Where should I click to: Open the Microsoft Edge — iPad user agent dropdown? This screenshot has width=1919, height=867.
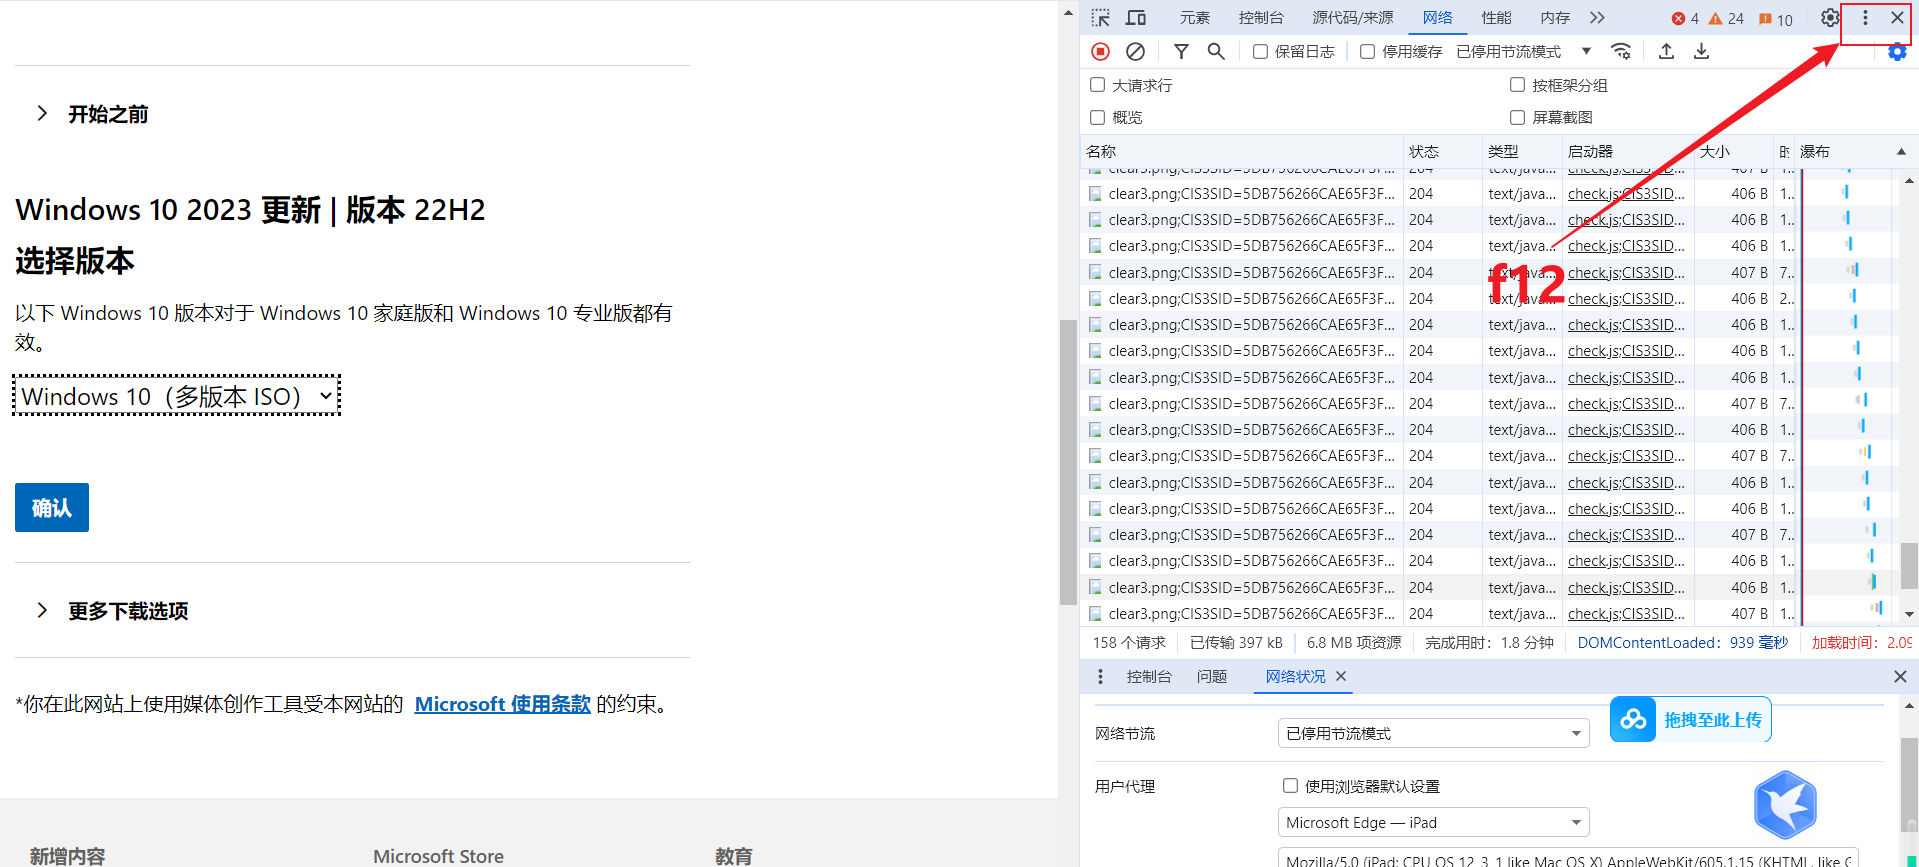pyautogui.click(x=1433, y=822)
